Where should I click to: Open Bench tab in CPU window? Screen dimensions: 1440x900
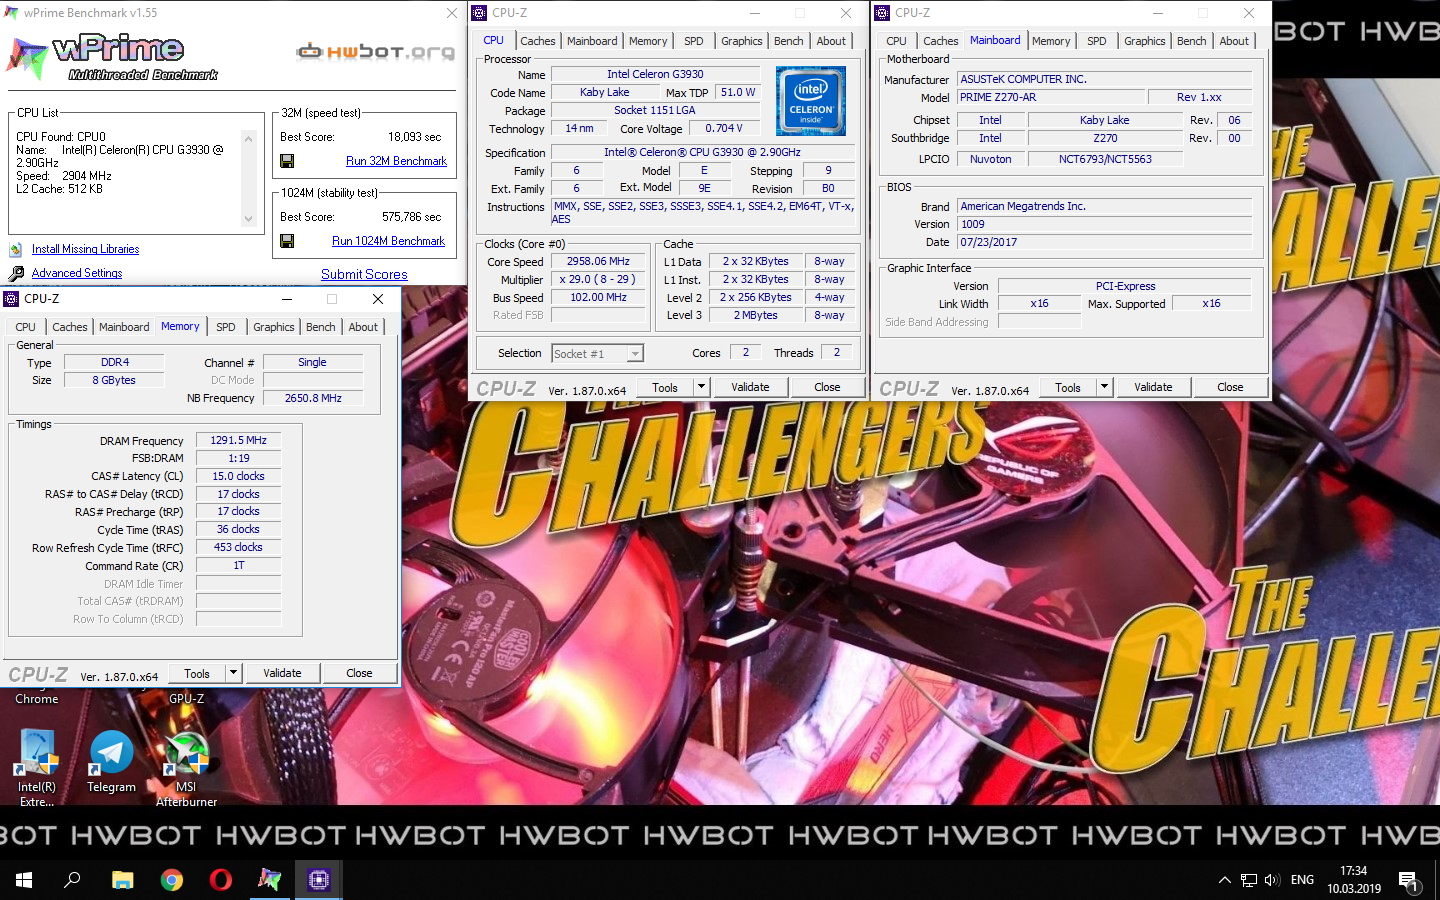[x=789, y=41]
